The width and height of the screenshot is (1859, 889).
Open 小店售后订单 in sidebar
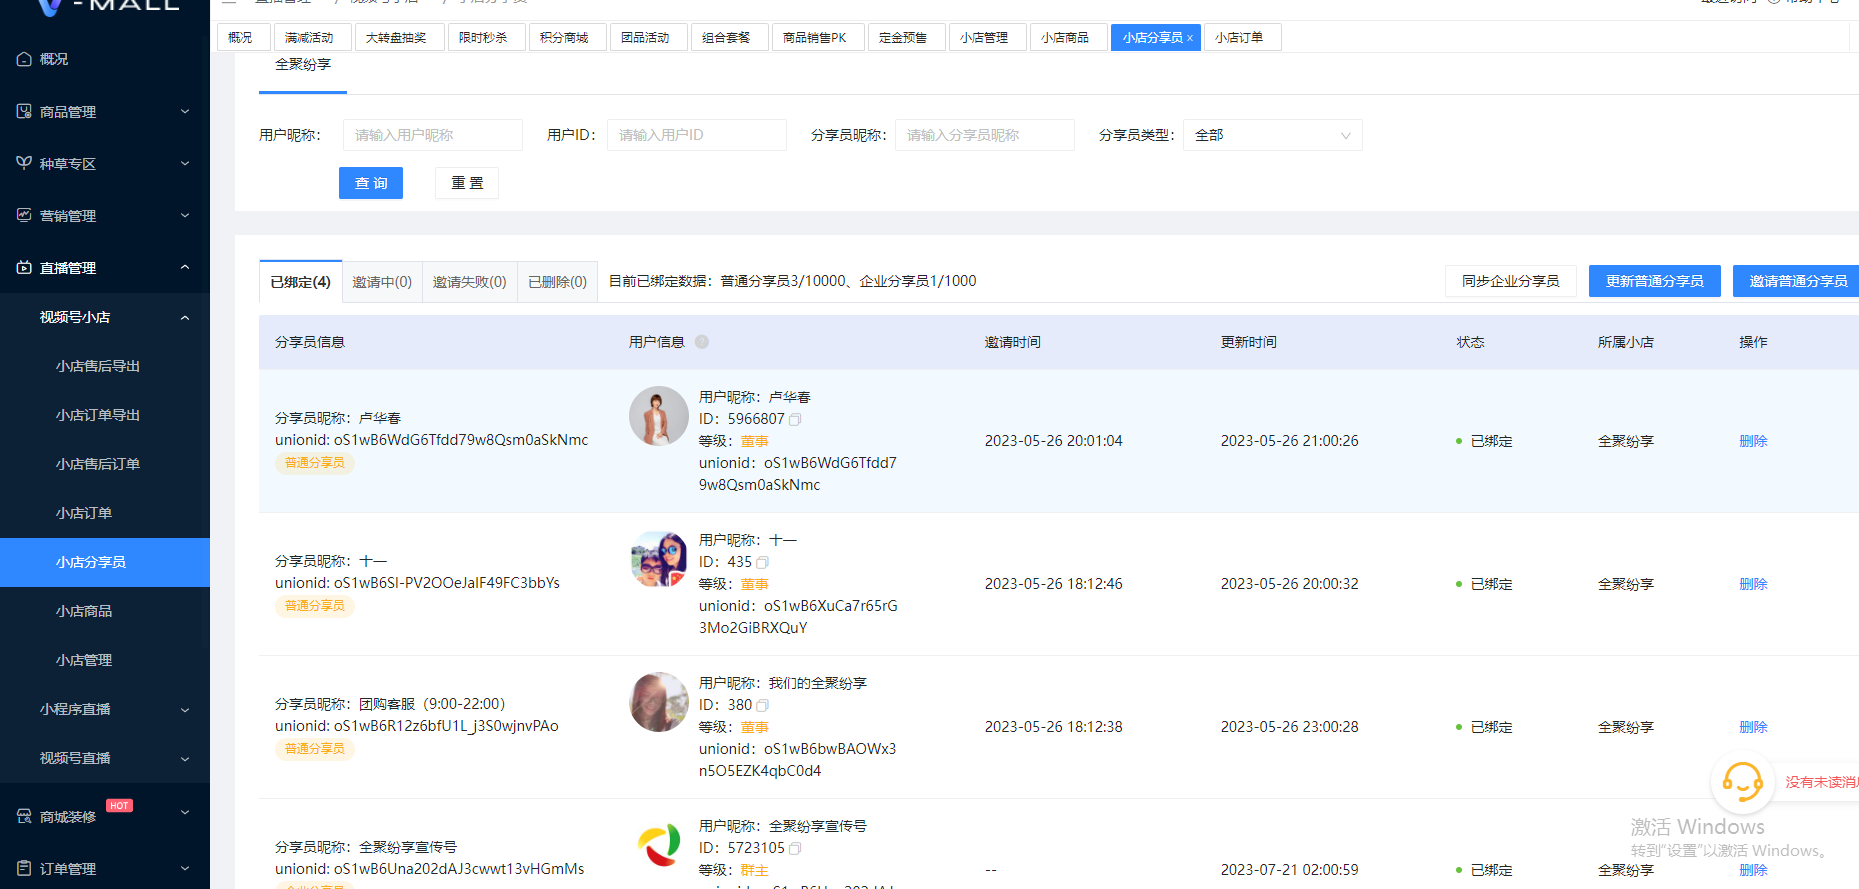click(x=105, y=464)
